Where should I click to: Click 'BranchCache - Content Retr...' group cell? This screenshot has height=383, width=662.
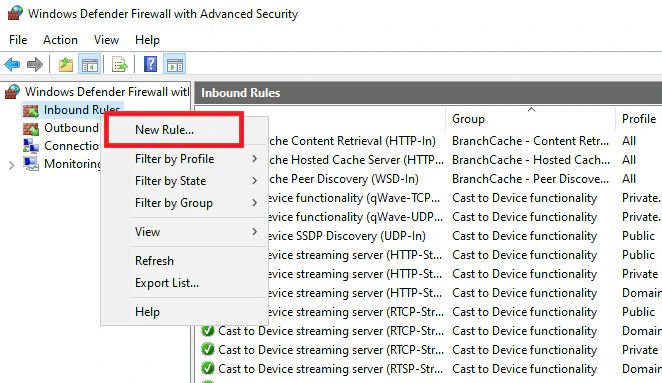[x=530, y=141]
